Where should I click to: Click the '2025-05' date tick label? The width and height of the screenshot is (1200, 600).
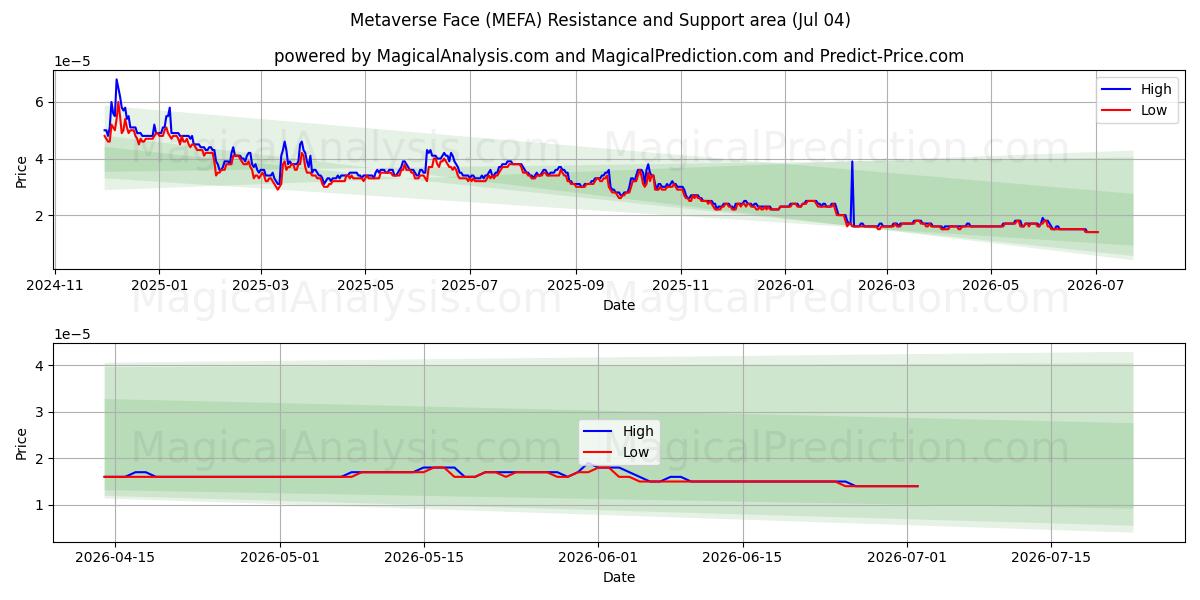[x=365, y=286]
